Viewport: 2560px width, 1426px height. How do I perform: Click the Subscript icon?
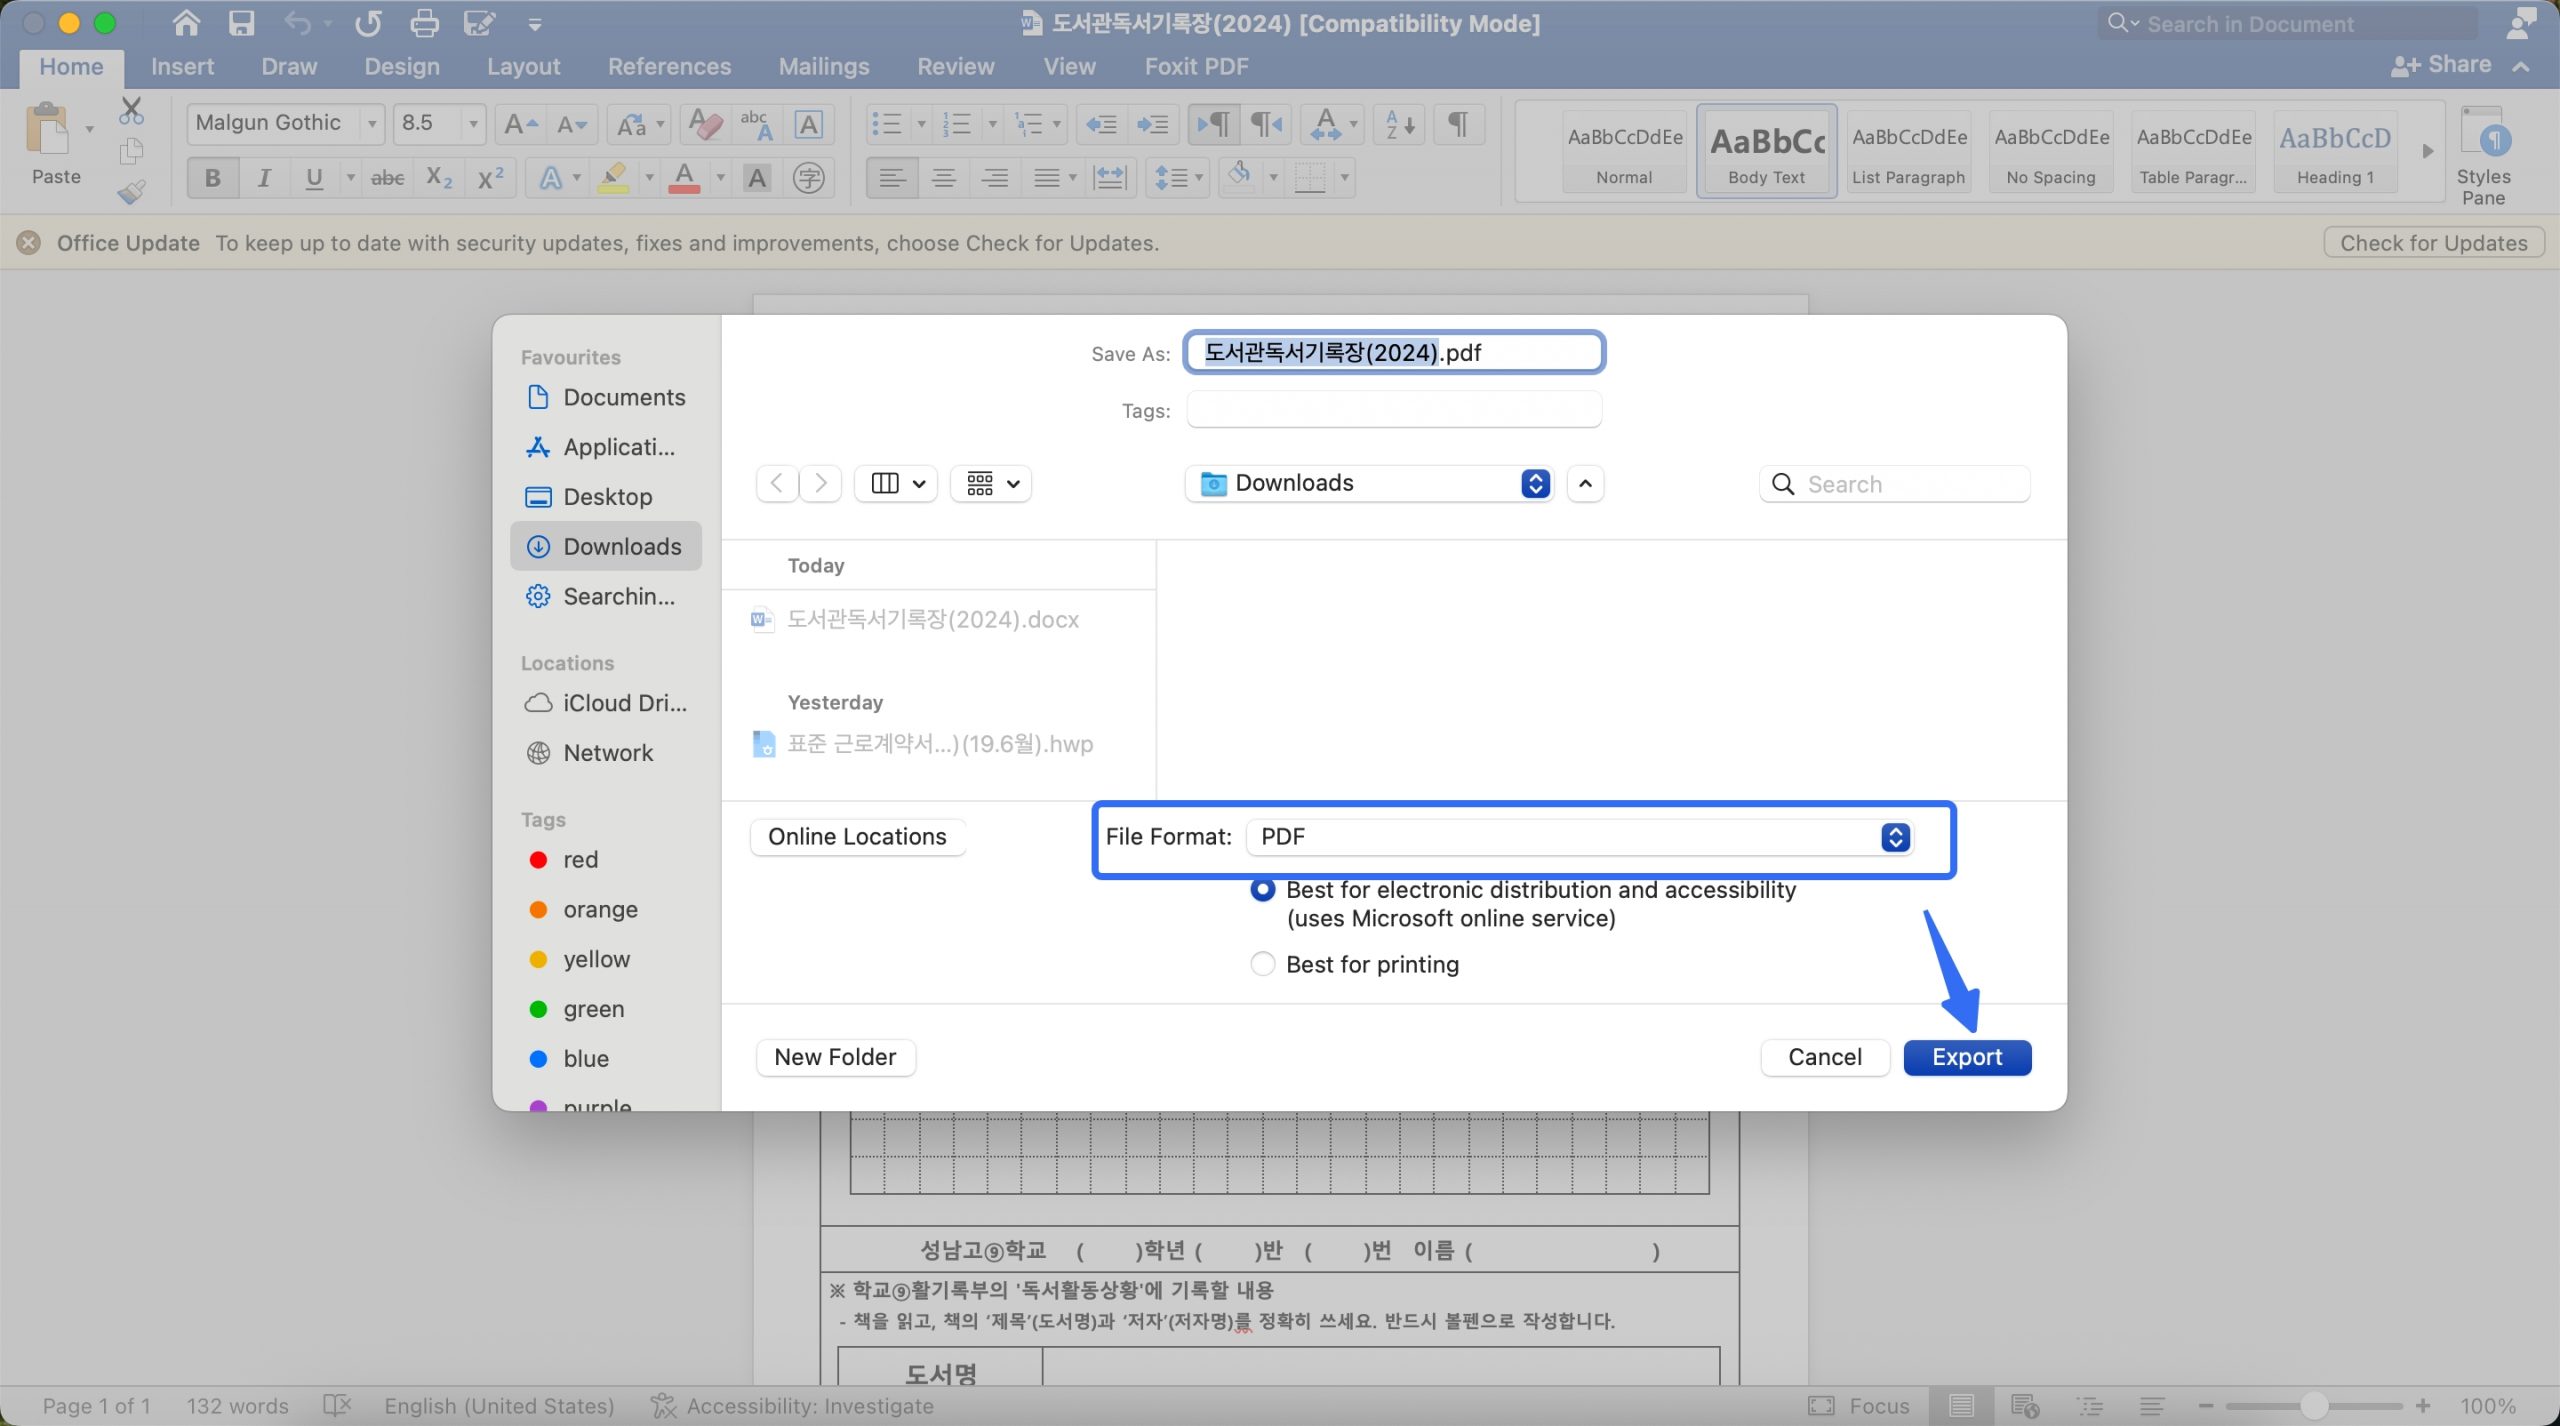point(439,178)
